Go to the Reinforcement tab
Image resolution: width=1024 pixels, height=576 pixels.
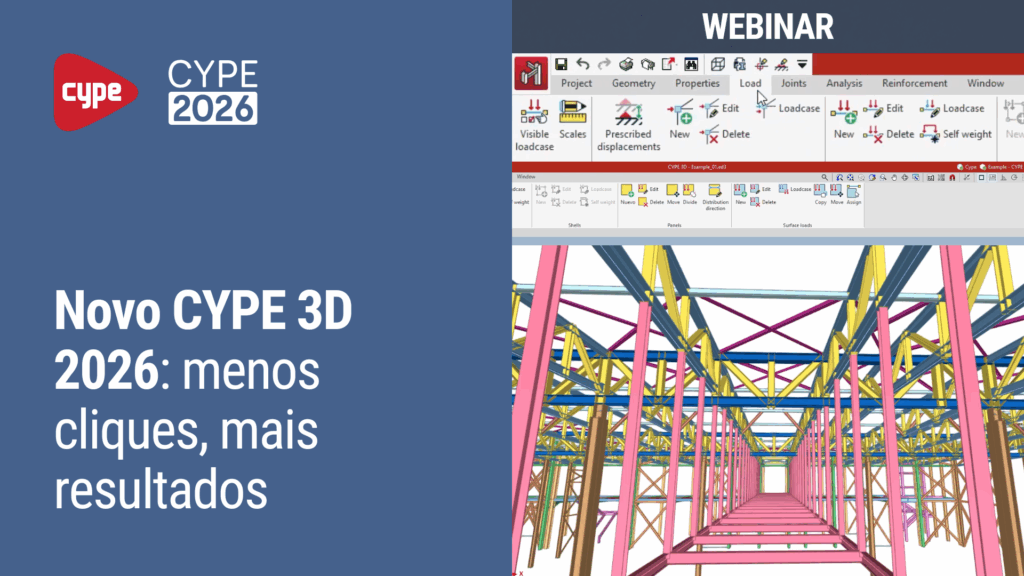914,84
